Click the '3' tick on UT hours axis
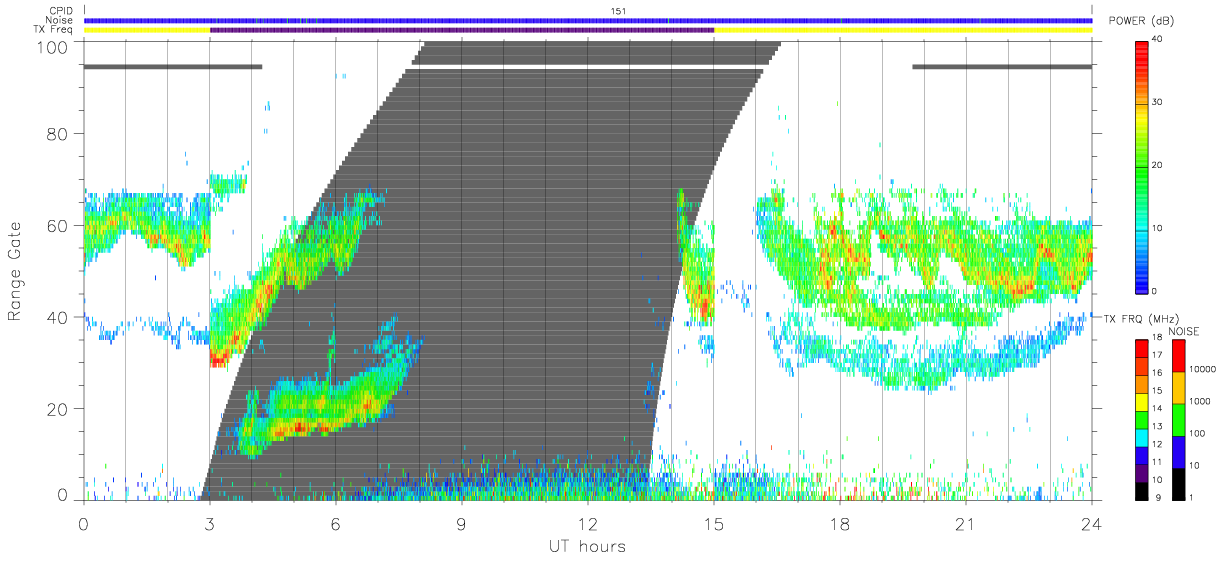 (210, 523)
